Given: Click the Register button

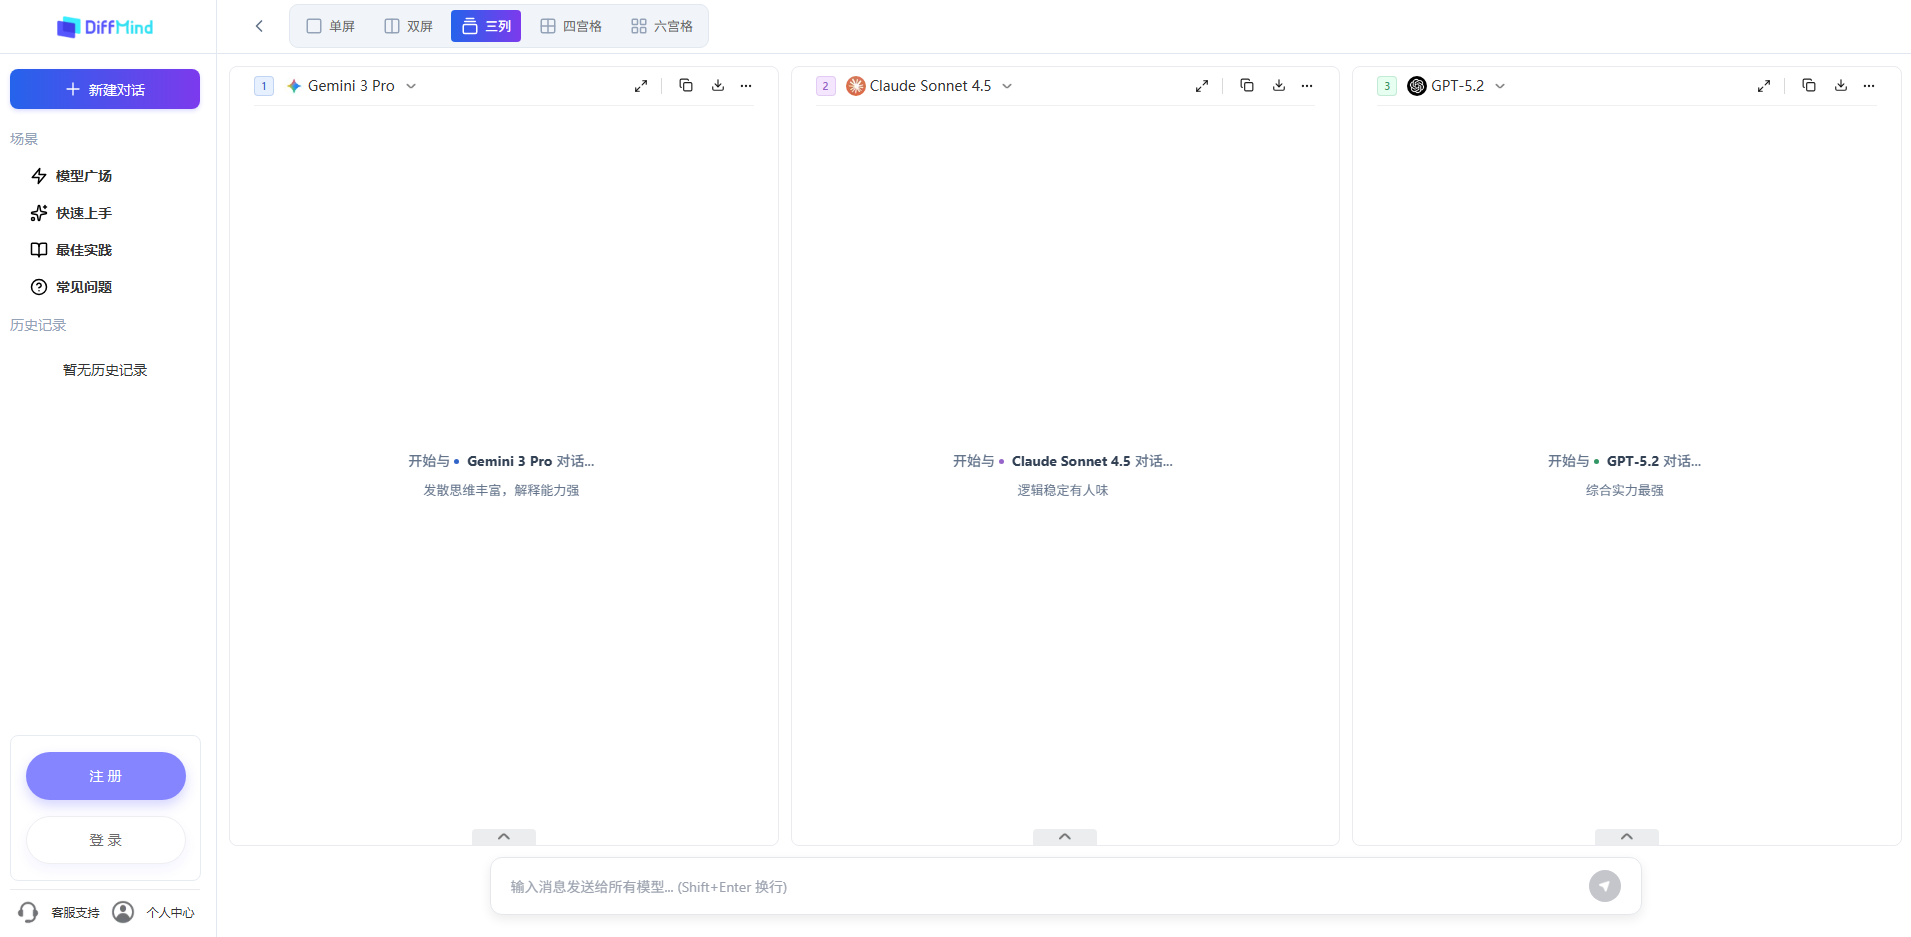Looking at the screenshot, I should point(105,776).
